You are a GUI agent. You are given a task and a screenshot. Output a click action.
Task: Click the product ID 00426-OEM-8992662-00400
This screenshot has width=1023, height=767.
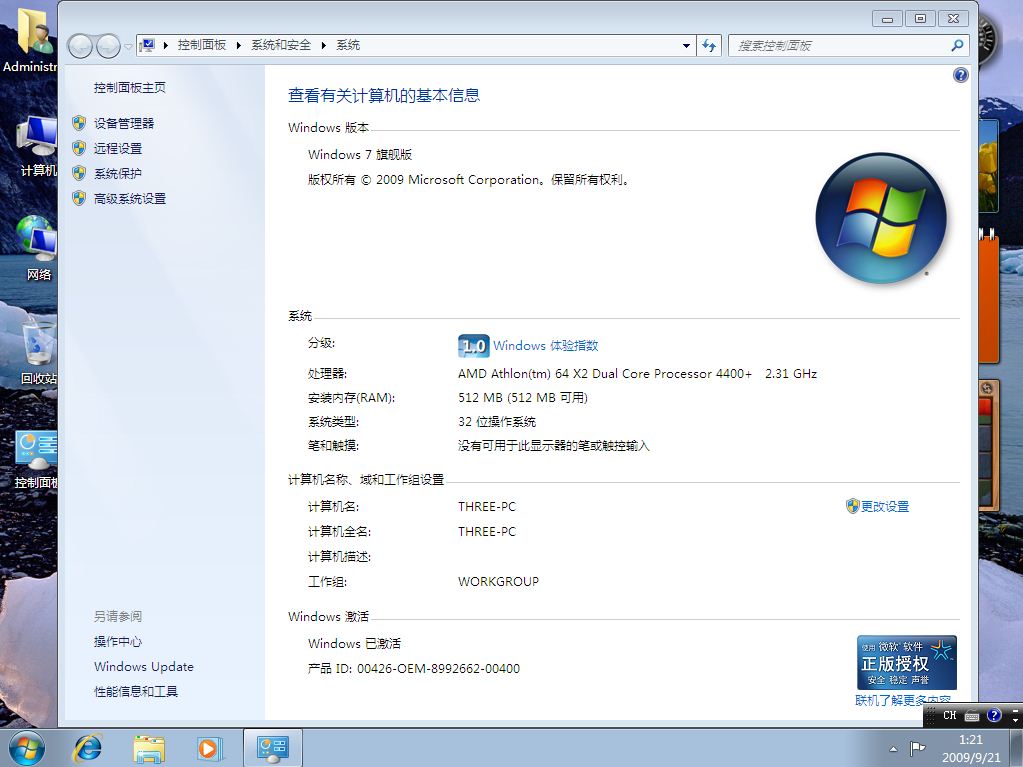coord(438,669)
